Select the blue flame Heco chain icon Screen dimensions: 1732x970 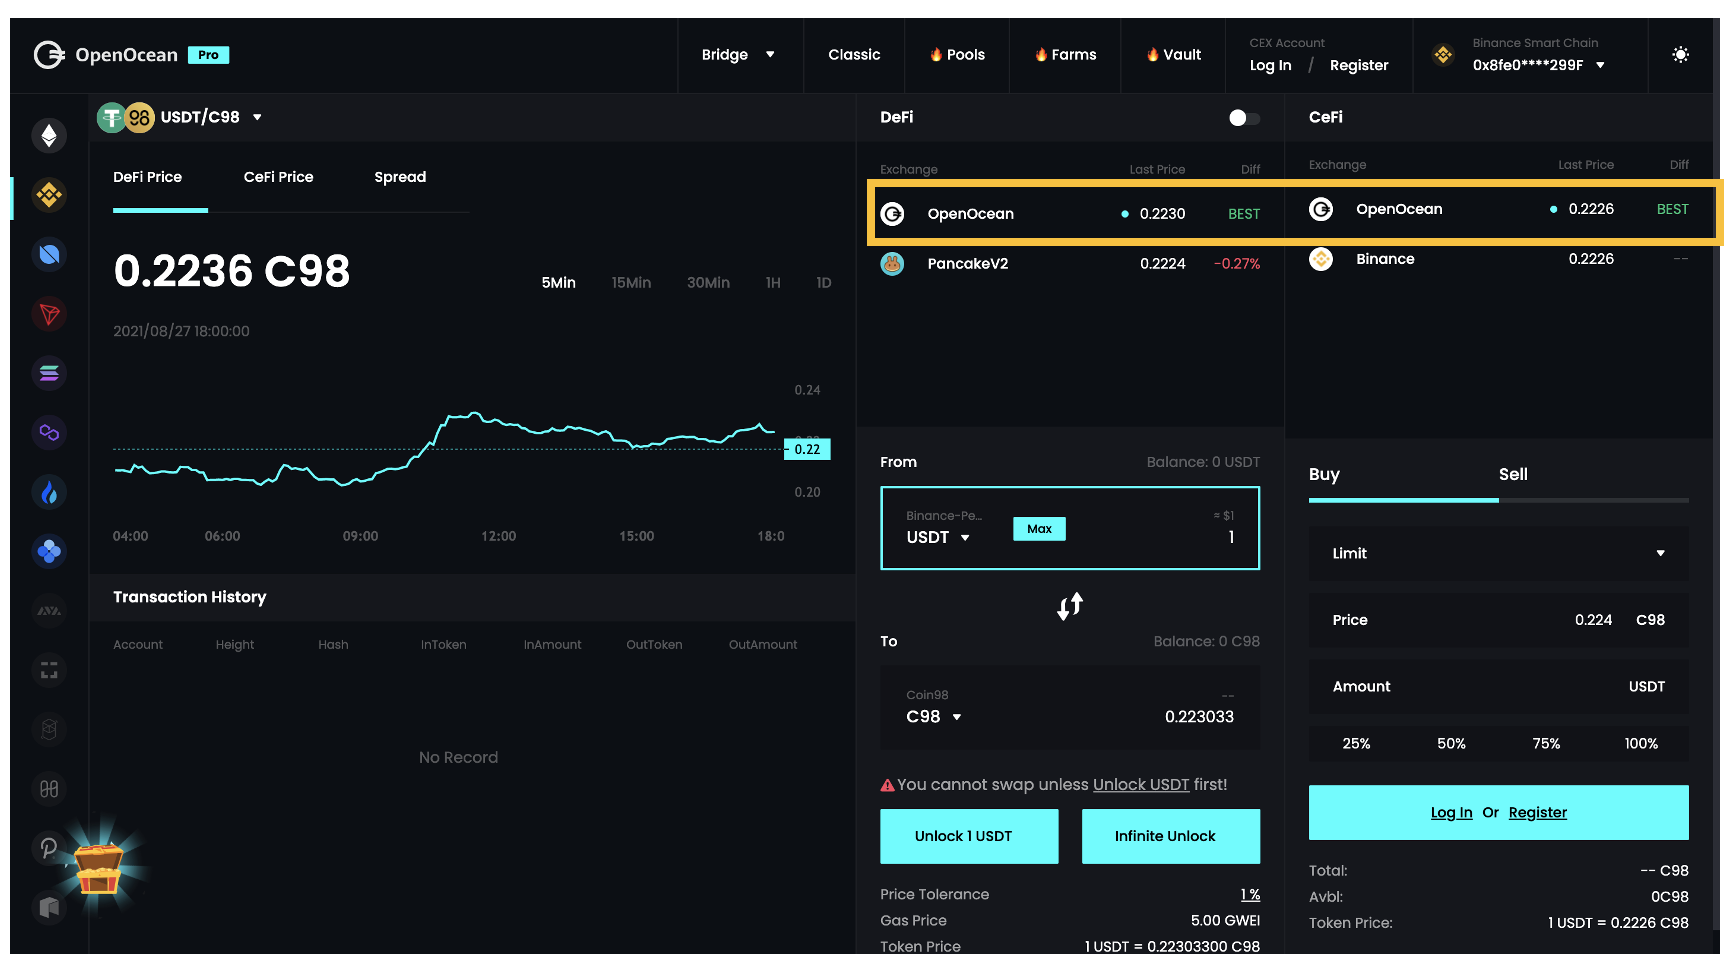[x=49, y=492]
